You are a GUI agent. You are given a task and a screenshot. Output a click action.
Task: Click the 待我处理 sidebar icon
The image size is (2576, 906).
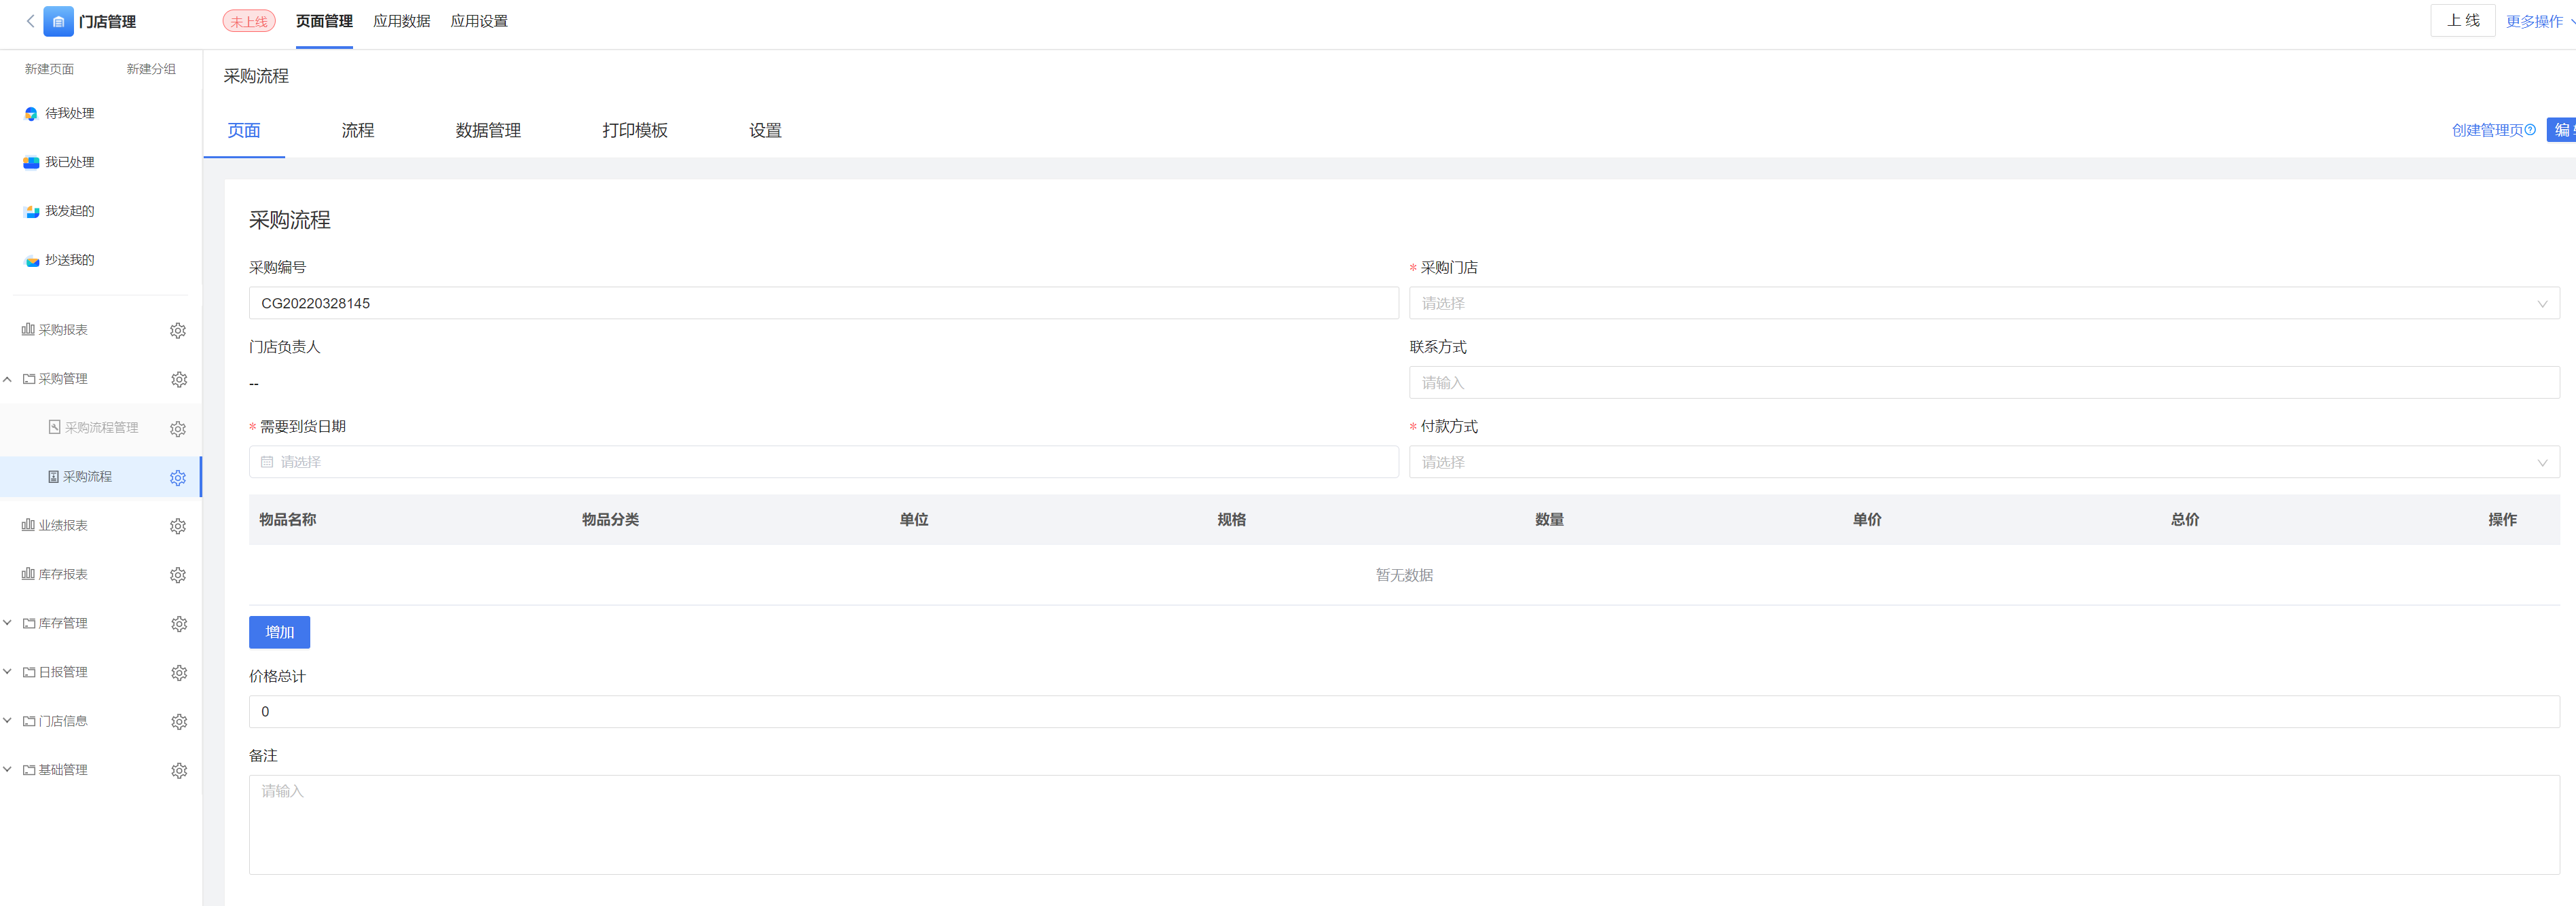point(31,114)
